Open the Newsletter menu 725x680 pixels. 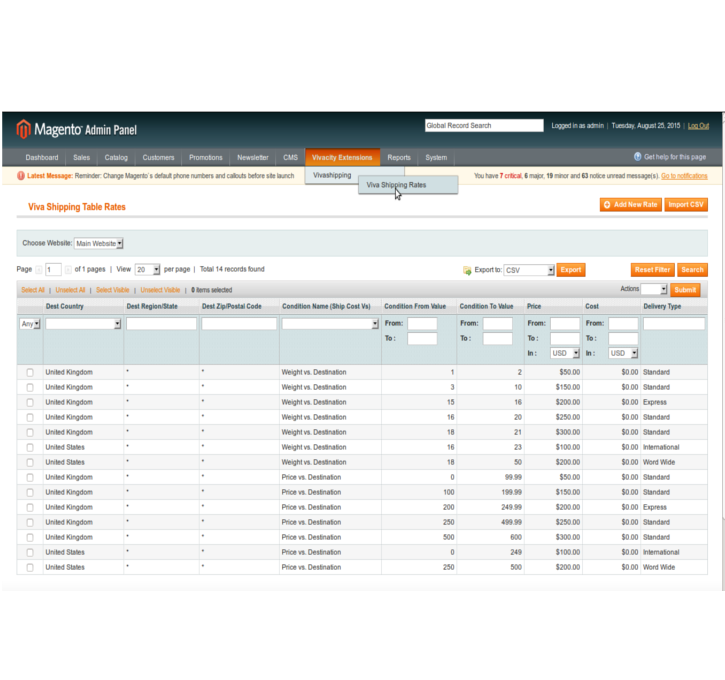(253, 157)
